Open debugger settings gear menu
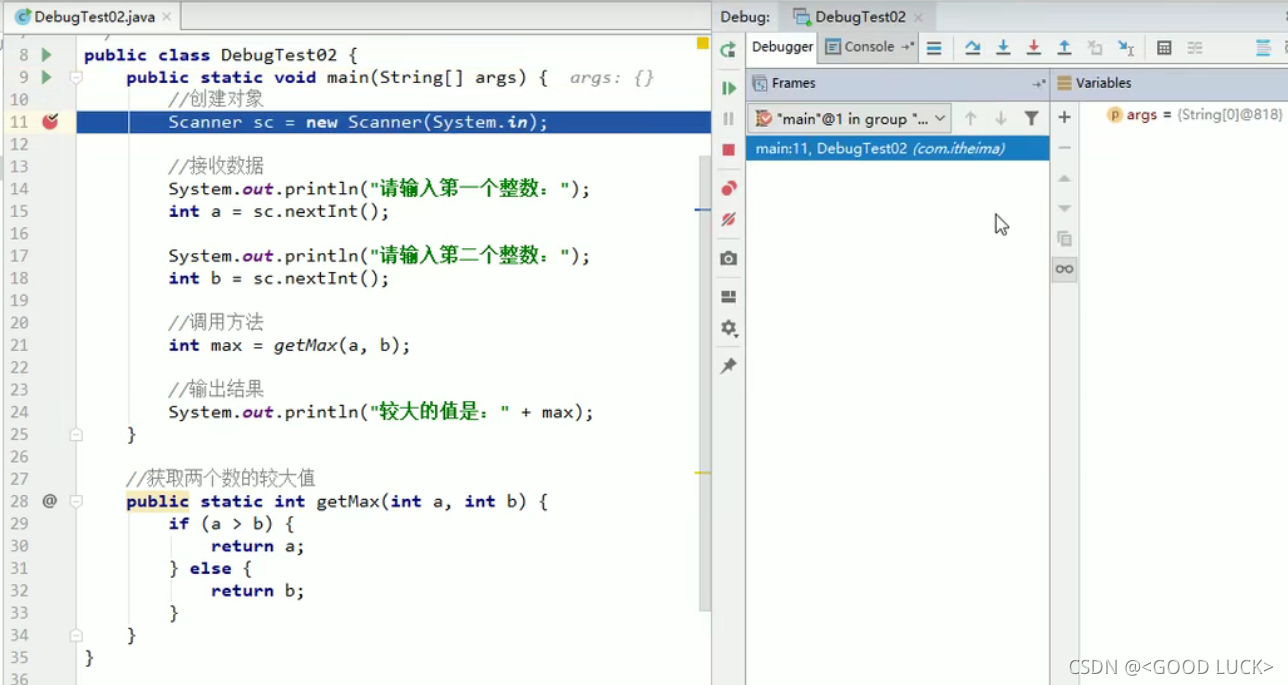Viewport: 1288px width, 685px height. (728, 328)
